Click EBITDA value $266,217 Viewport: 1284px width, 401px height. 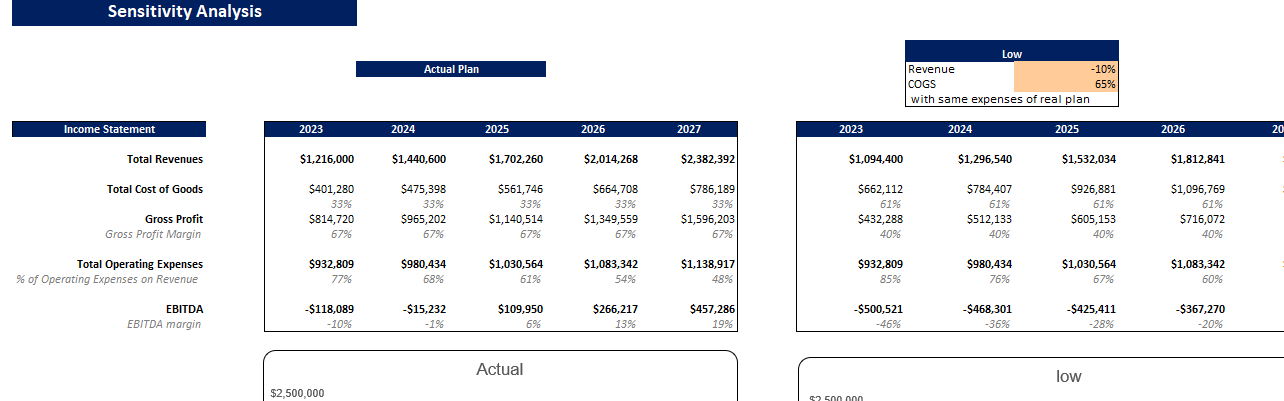click(x=615, y=309)
